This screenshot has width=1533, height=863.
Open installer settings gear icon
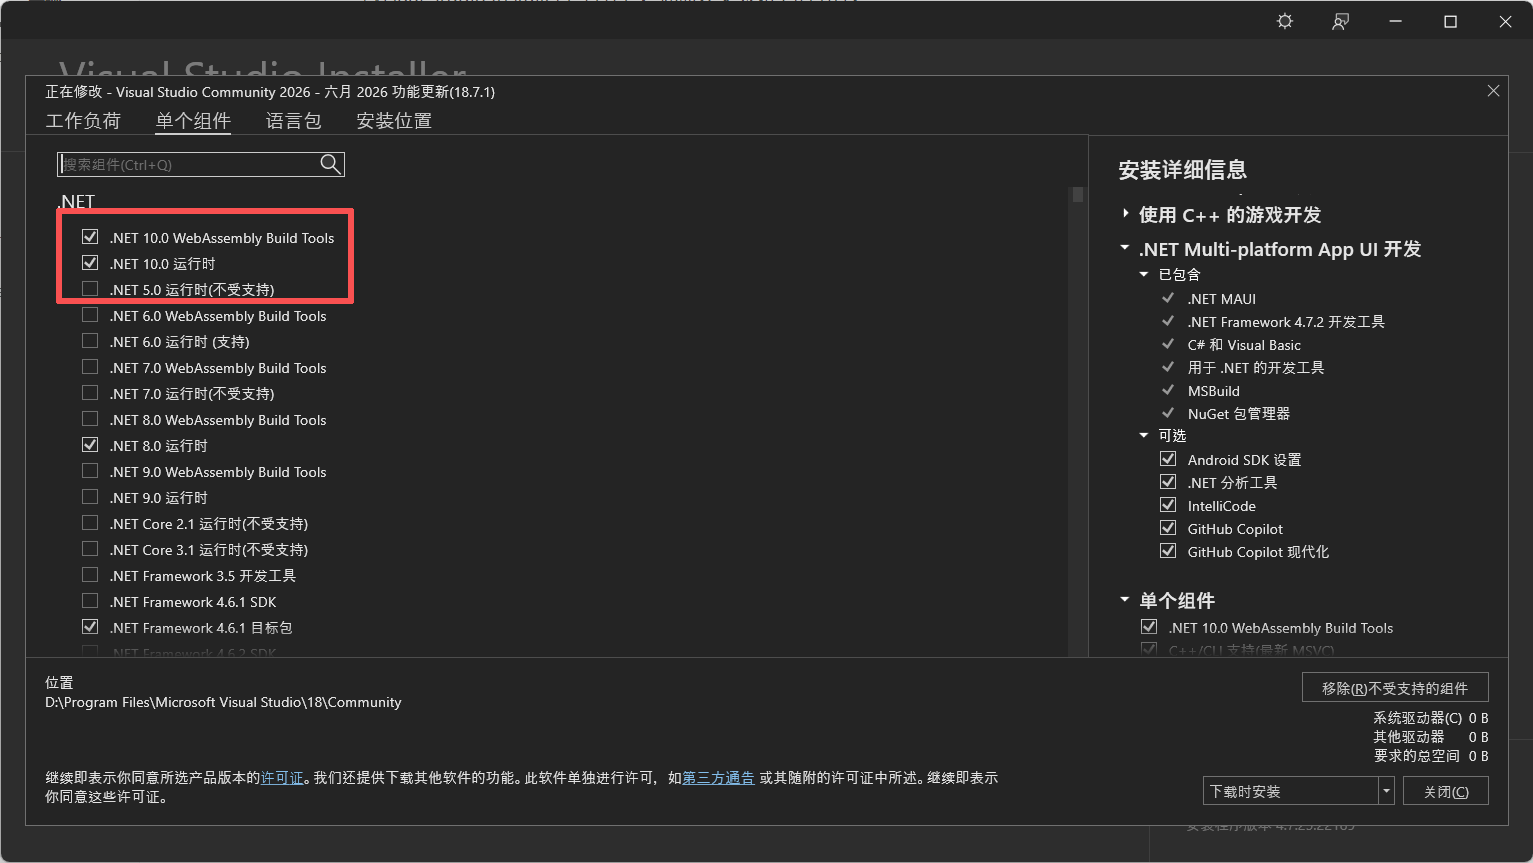click(1285, 21)
